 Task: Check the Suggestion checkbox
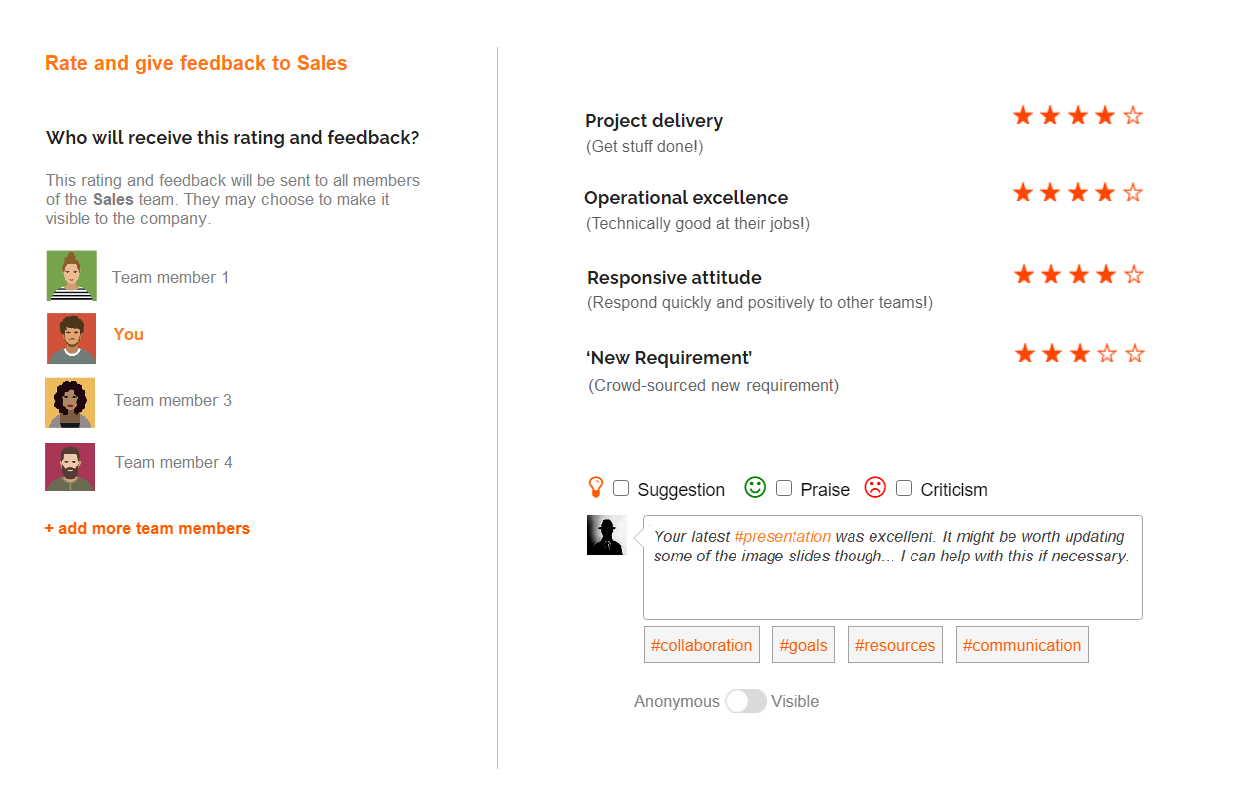coord(621,488)
